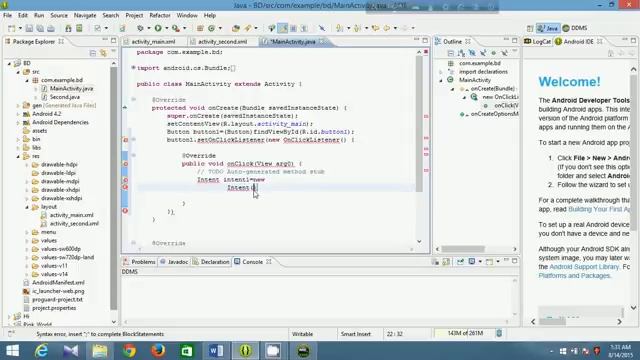Viewport: 640px width, 360px height.
Task: Open the LogCat tab
Action: pyautogui.click(x=538, y=41)
